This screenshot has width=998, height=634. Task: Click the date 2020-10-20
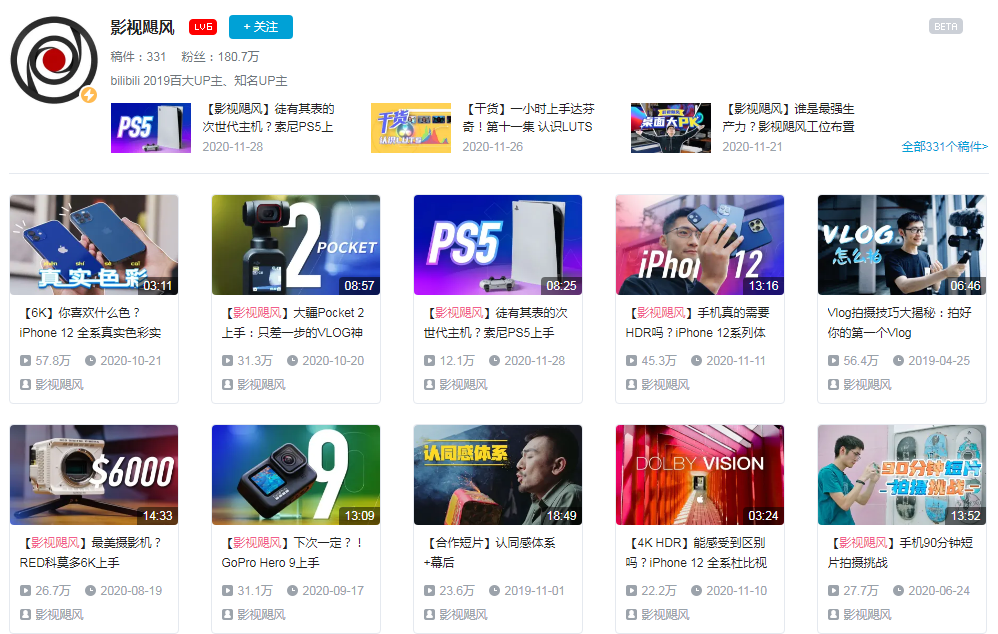333,361
